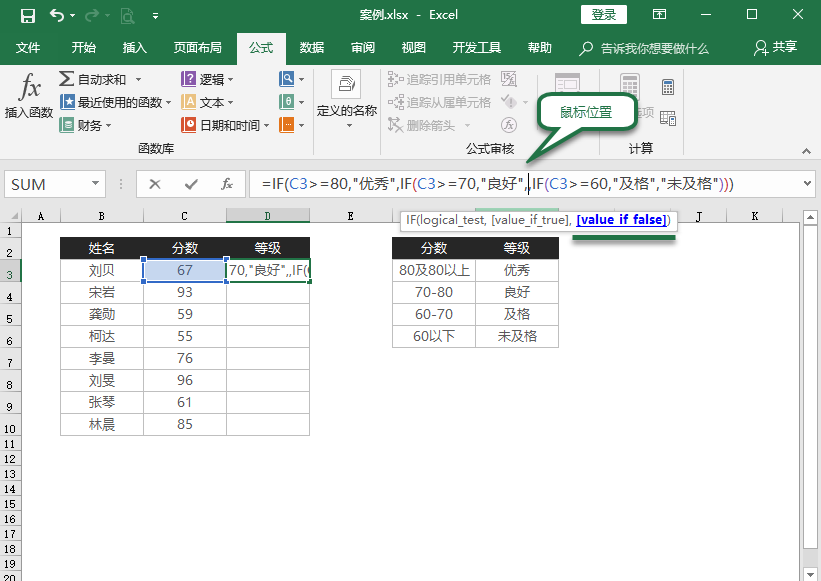The image size is (821, 581).
Task: Click 追踪引用单元格 trace precedents
Action: [439, 79]
